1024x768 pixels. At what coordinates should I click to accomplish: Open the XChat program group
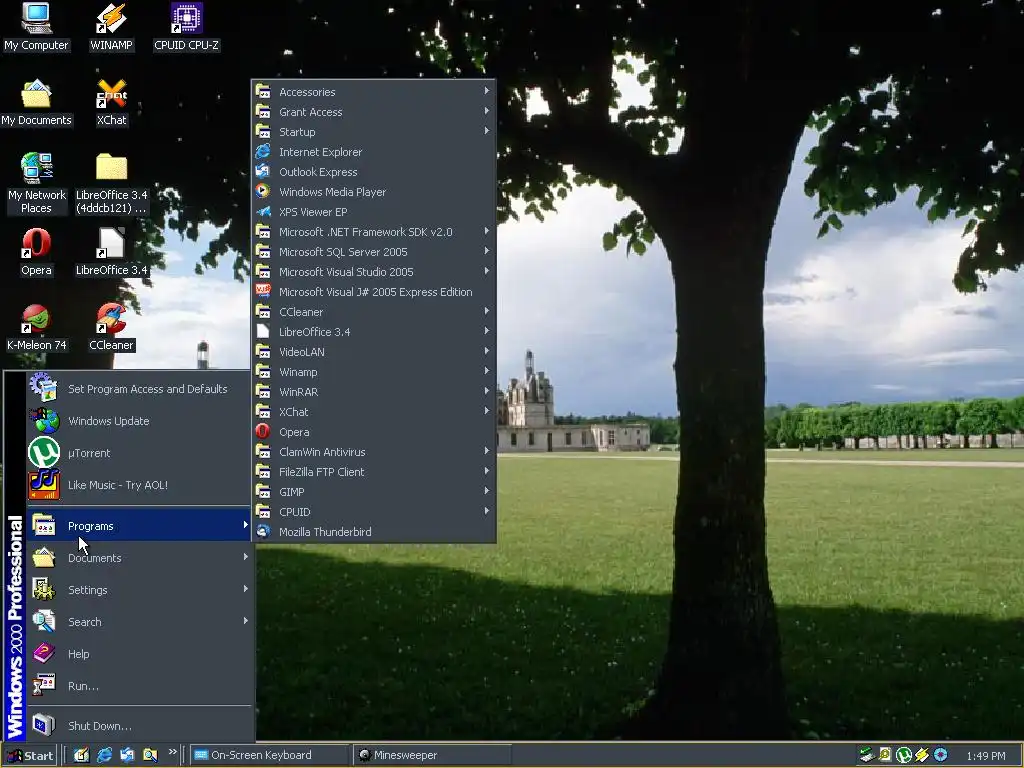(x=374, y=411)
